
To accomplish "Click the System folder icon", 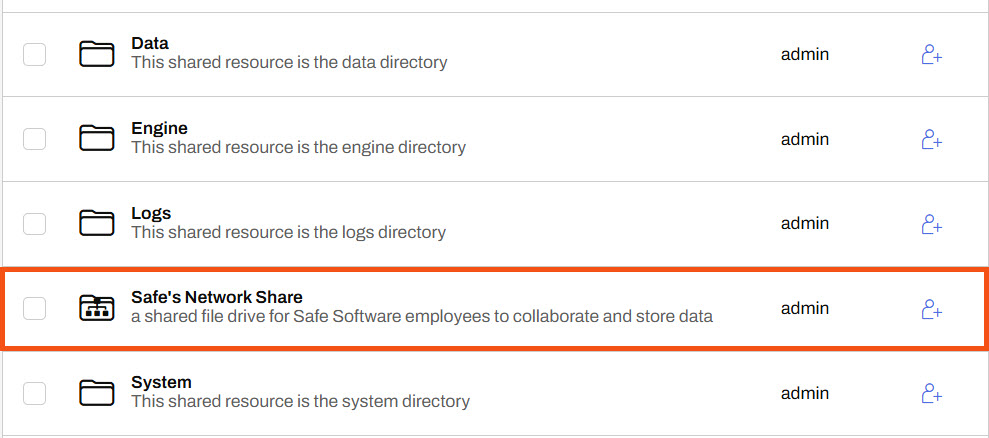I will (x=97, y=392).
